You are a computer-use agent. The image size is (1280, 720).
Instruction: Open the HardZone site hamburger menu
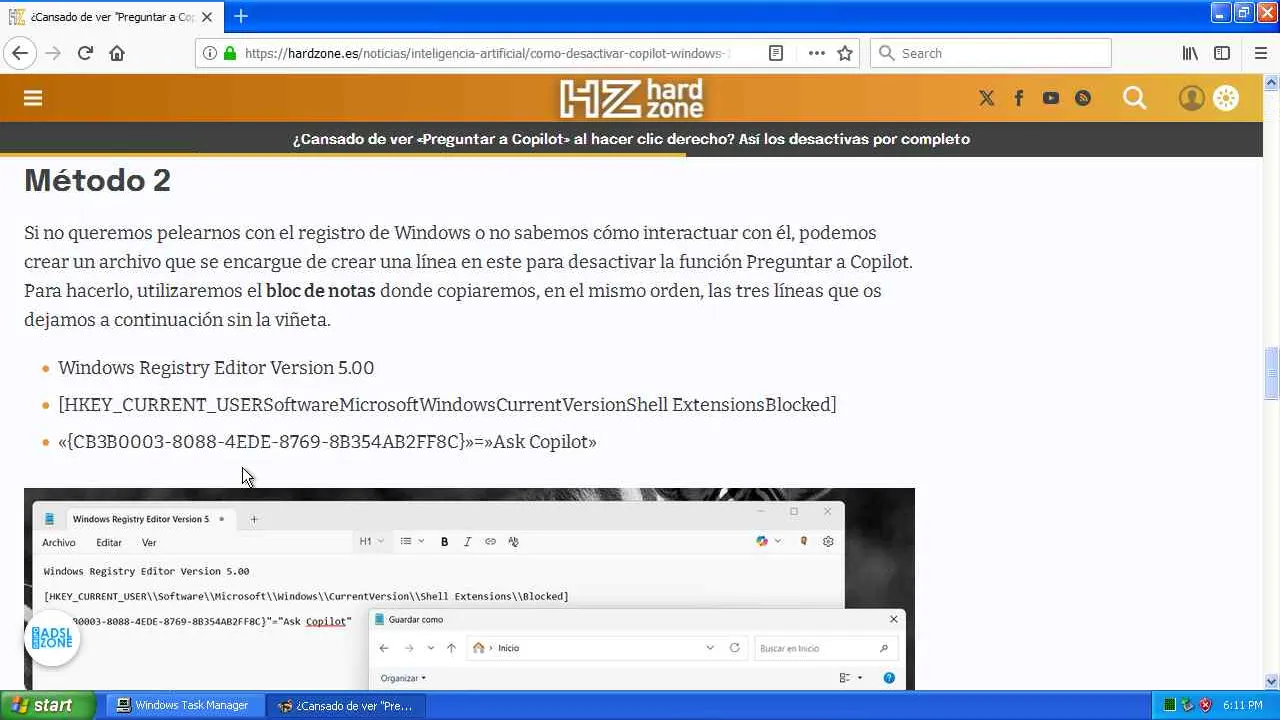click(x=33, y=98)
